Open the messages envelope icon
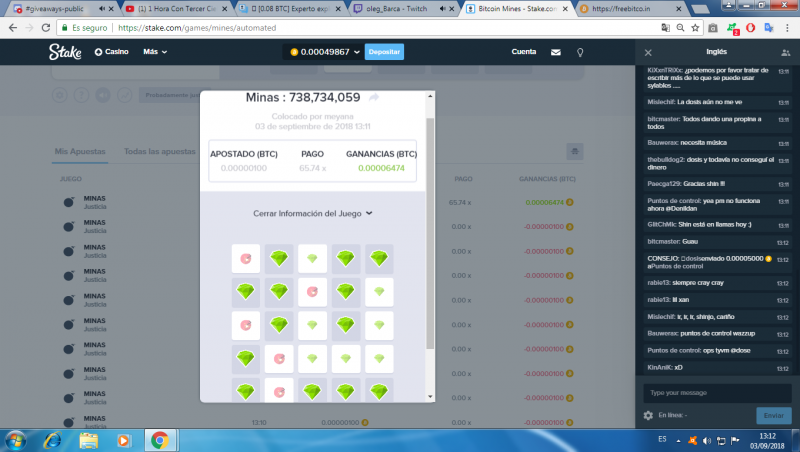Image resolution: width=800 pixels, height=452 pixels. (556, 52)
